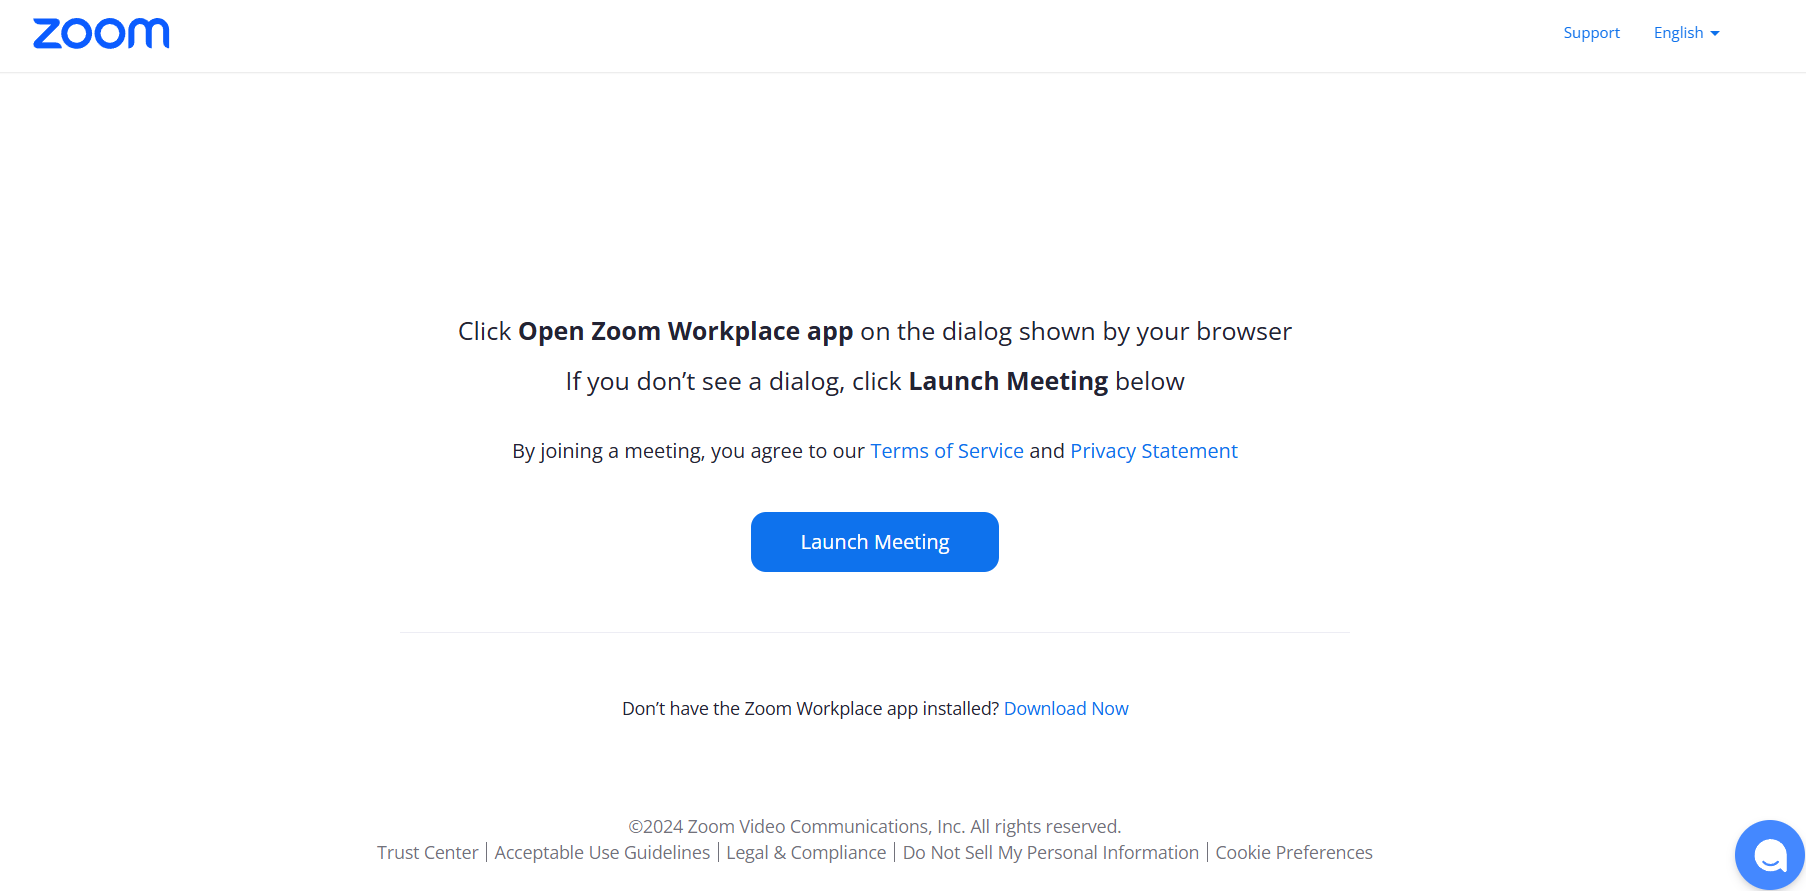Click Download Now link

pos(1065,709)
